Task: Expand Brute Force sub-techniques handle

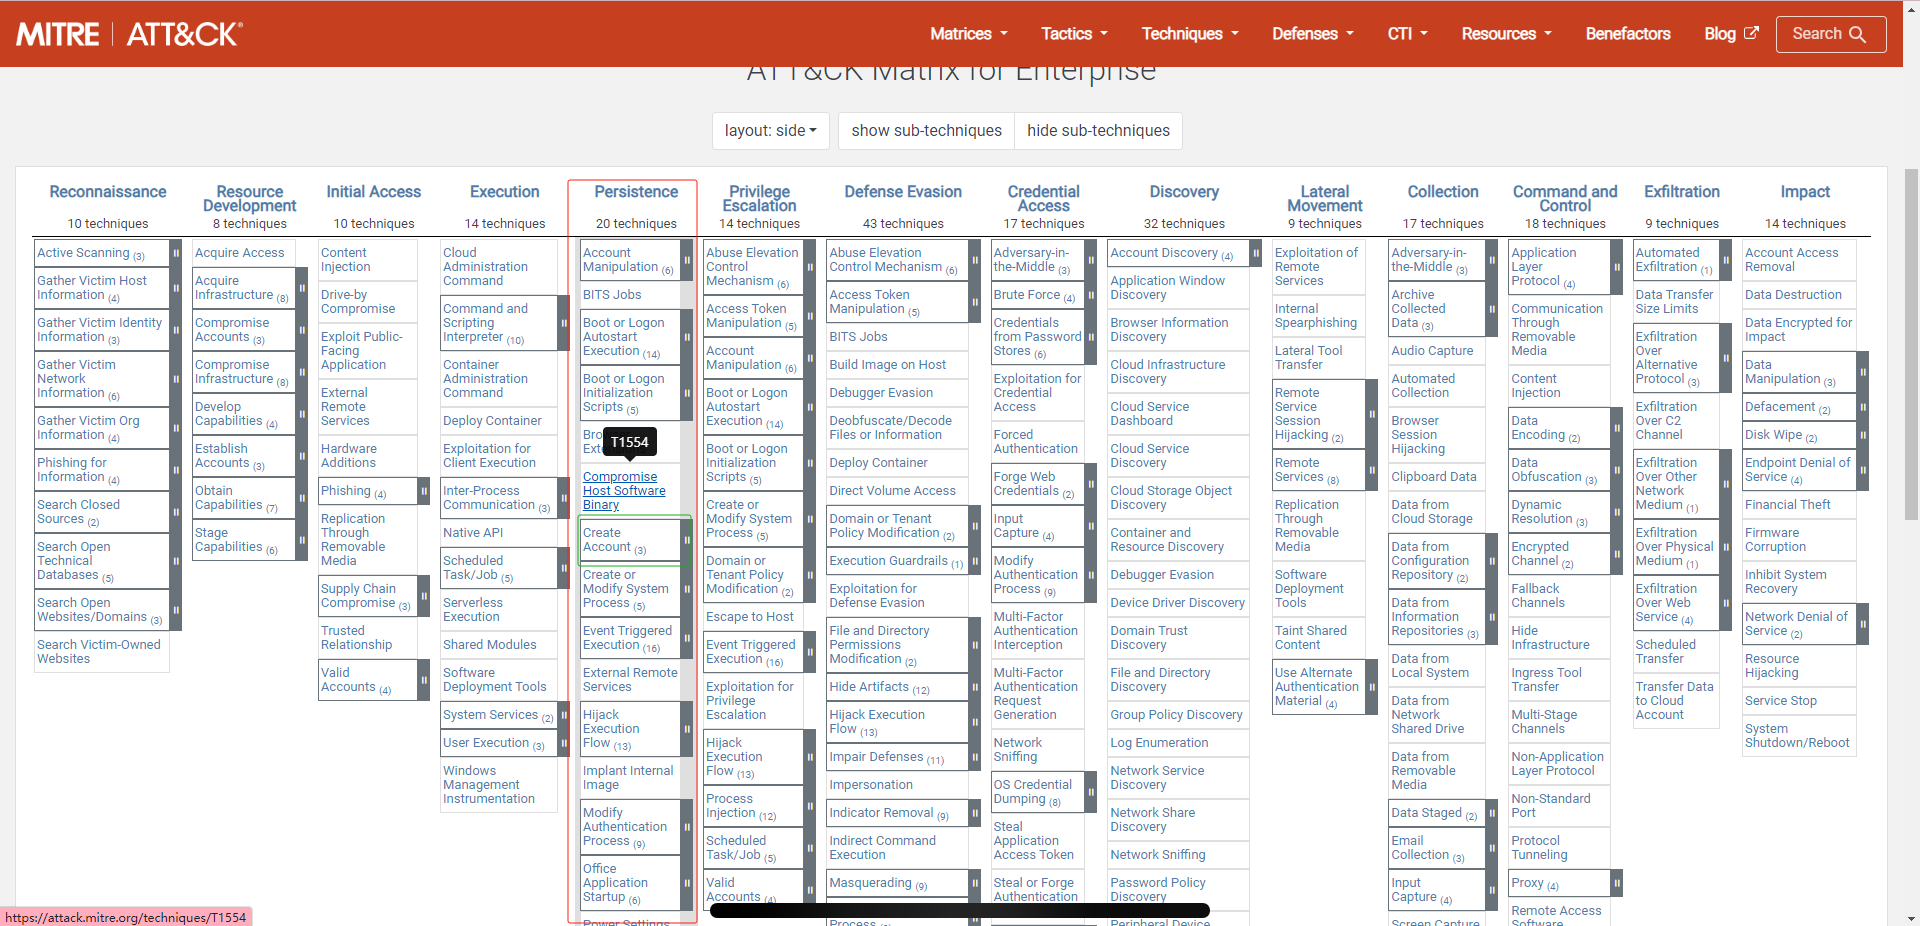Action: coord(1090,295)
